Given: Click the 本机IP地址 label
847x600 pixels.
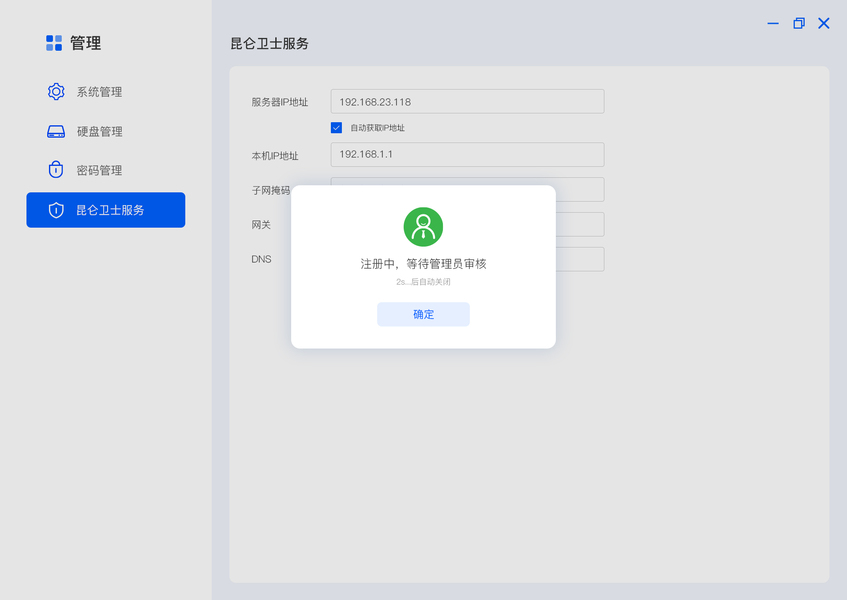Looking at the screenshot, I should 275,156.
